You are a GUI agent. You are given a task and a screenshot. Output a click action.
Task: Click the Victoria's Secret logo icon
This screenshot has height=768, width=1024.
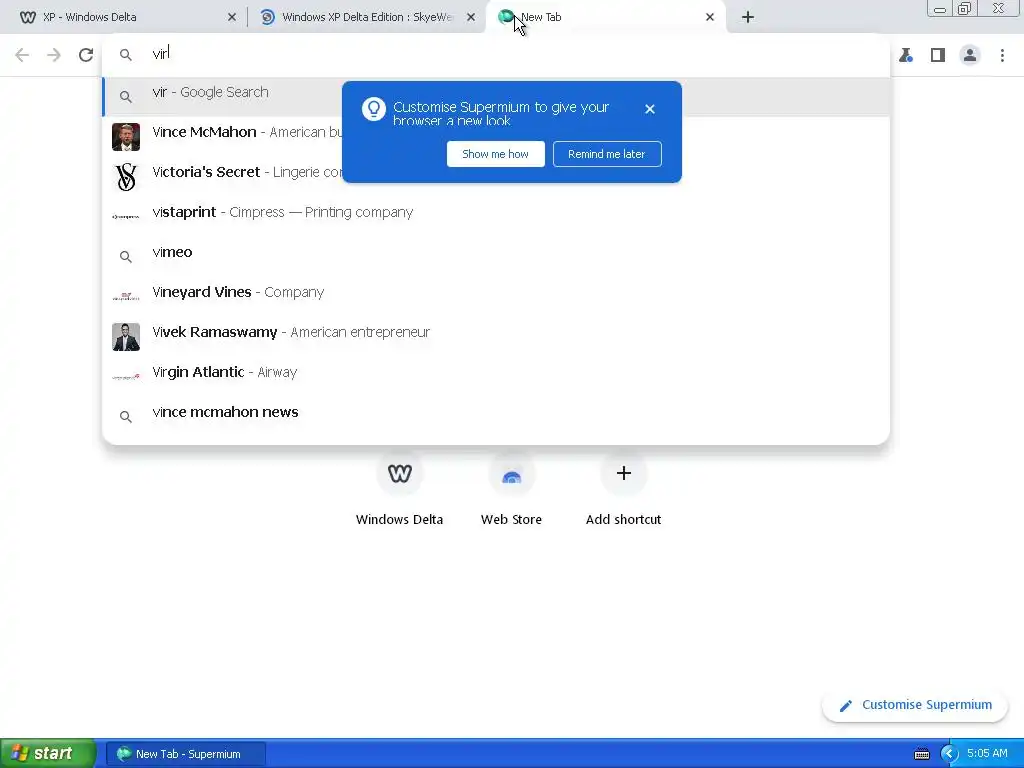click(125, 177)
